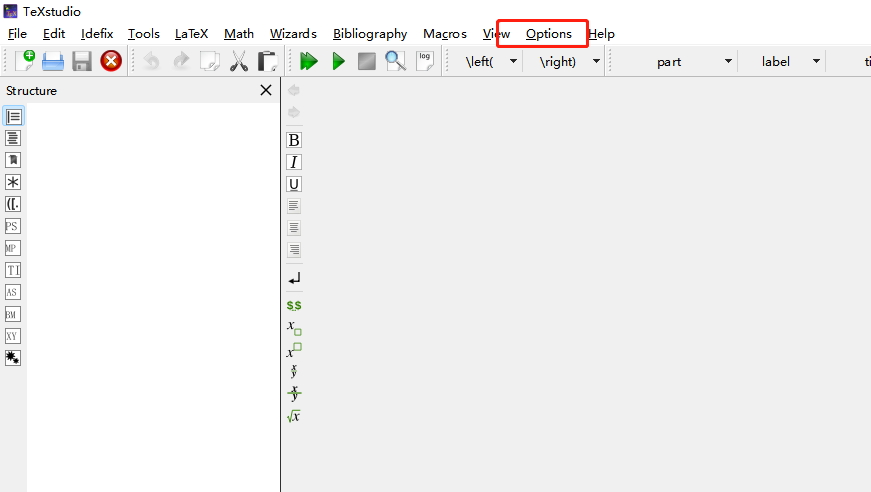Show the XY xypic commands panel

click(13, 336)
